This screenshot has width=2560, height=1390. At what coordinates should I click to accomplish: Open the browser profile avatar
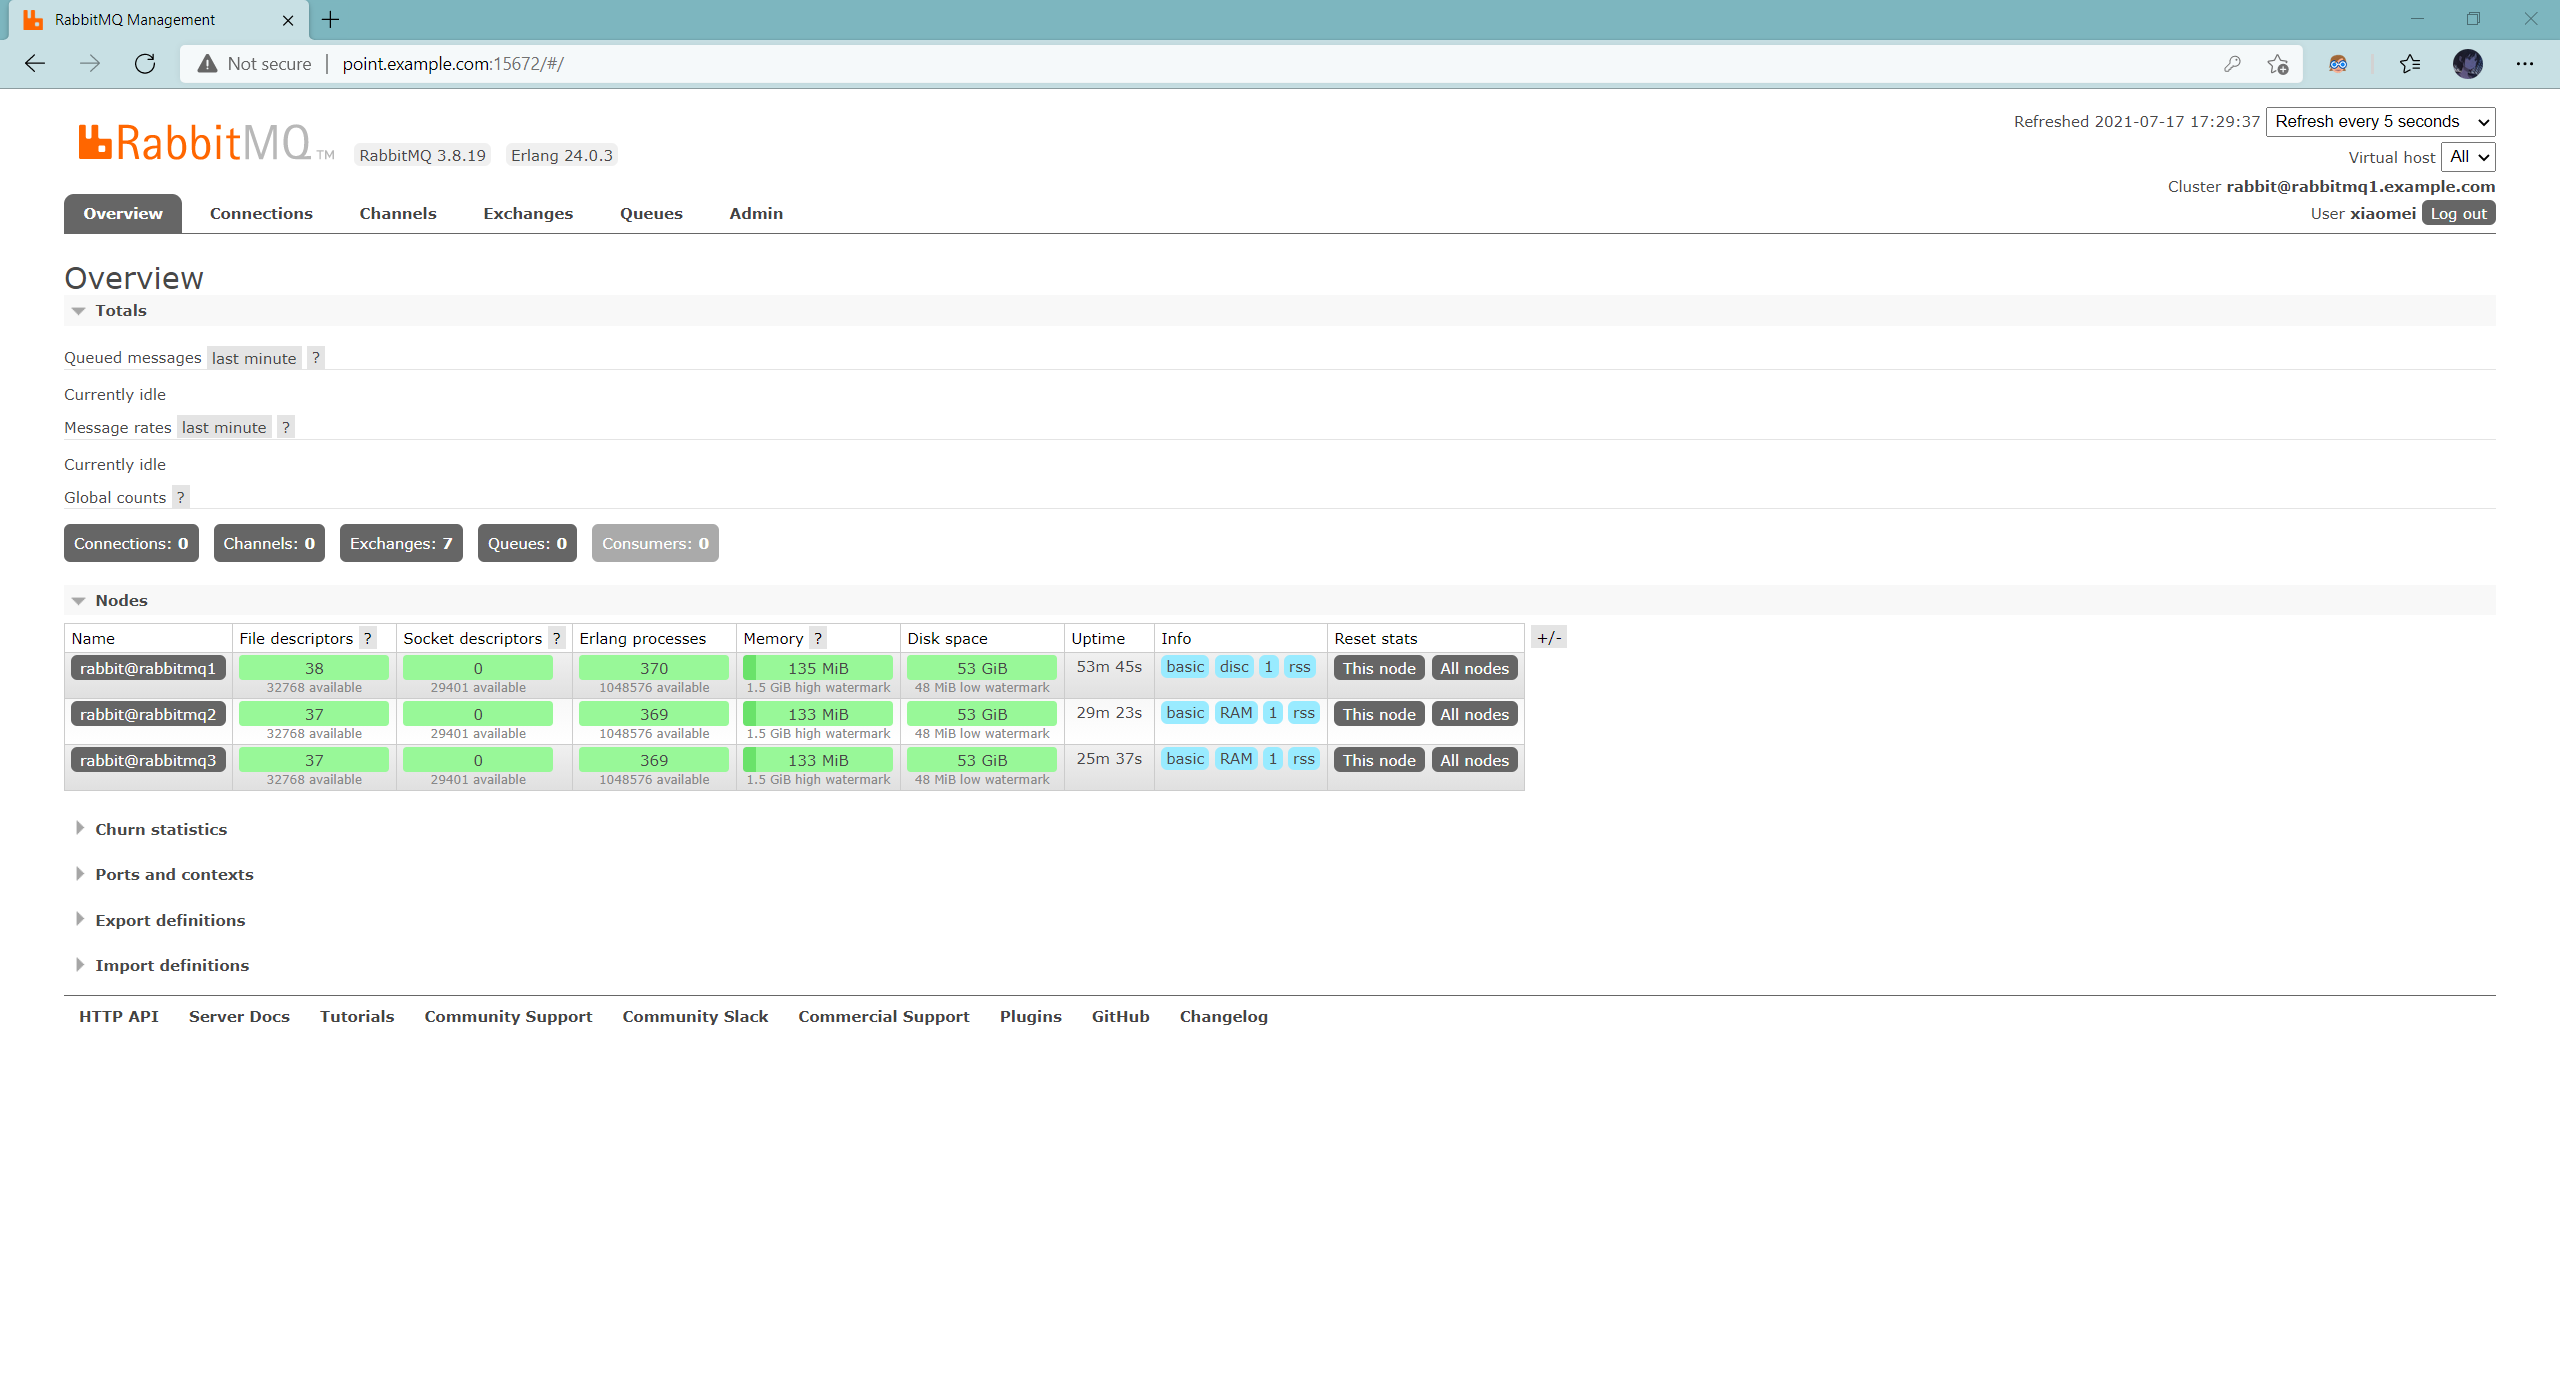2467,64
